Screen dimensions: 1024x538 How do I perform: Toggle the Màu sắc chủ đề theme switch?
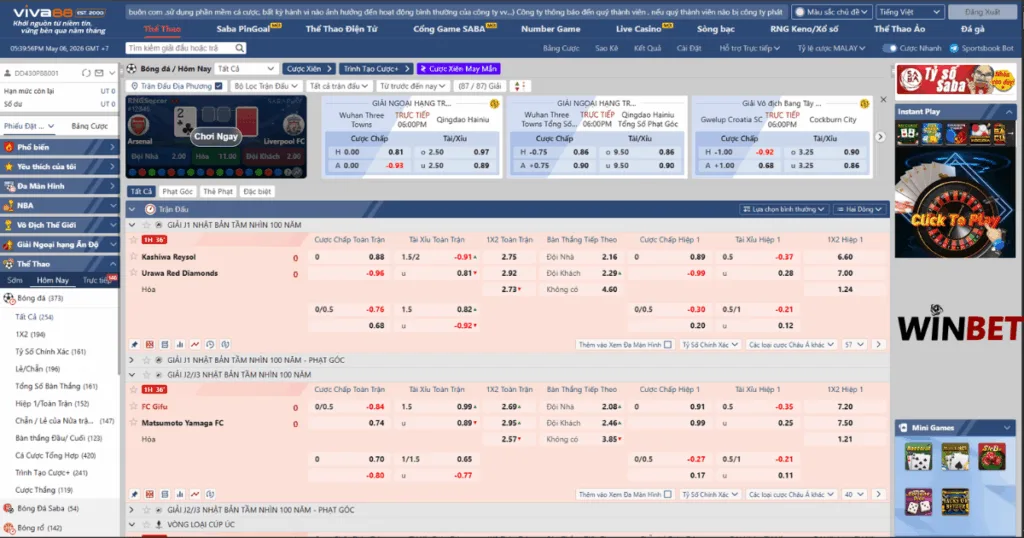click(x=799, y=12)
